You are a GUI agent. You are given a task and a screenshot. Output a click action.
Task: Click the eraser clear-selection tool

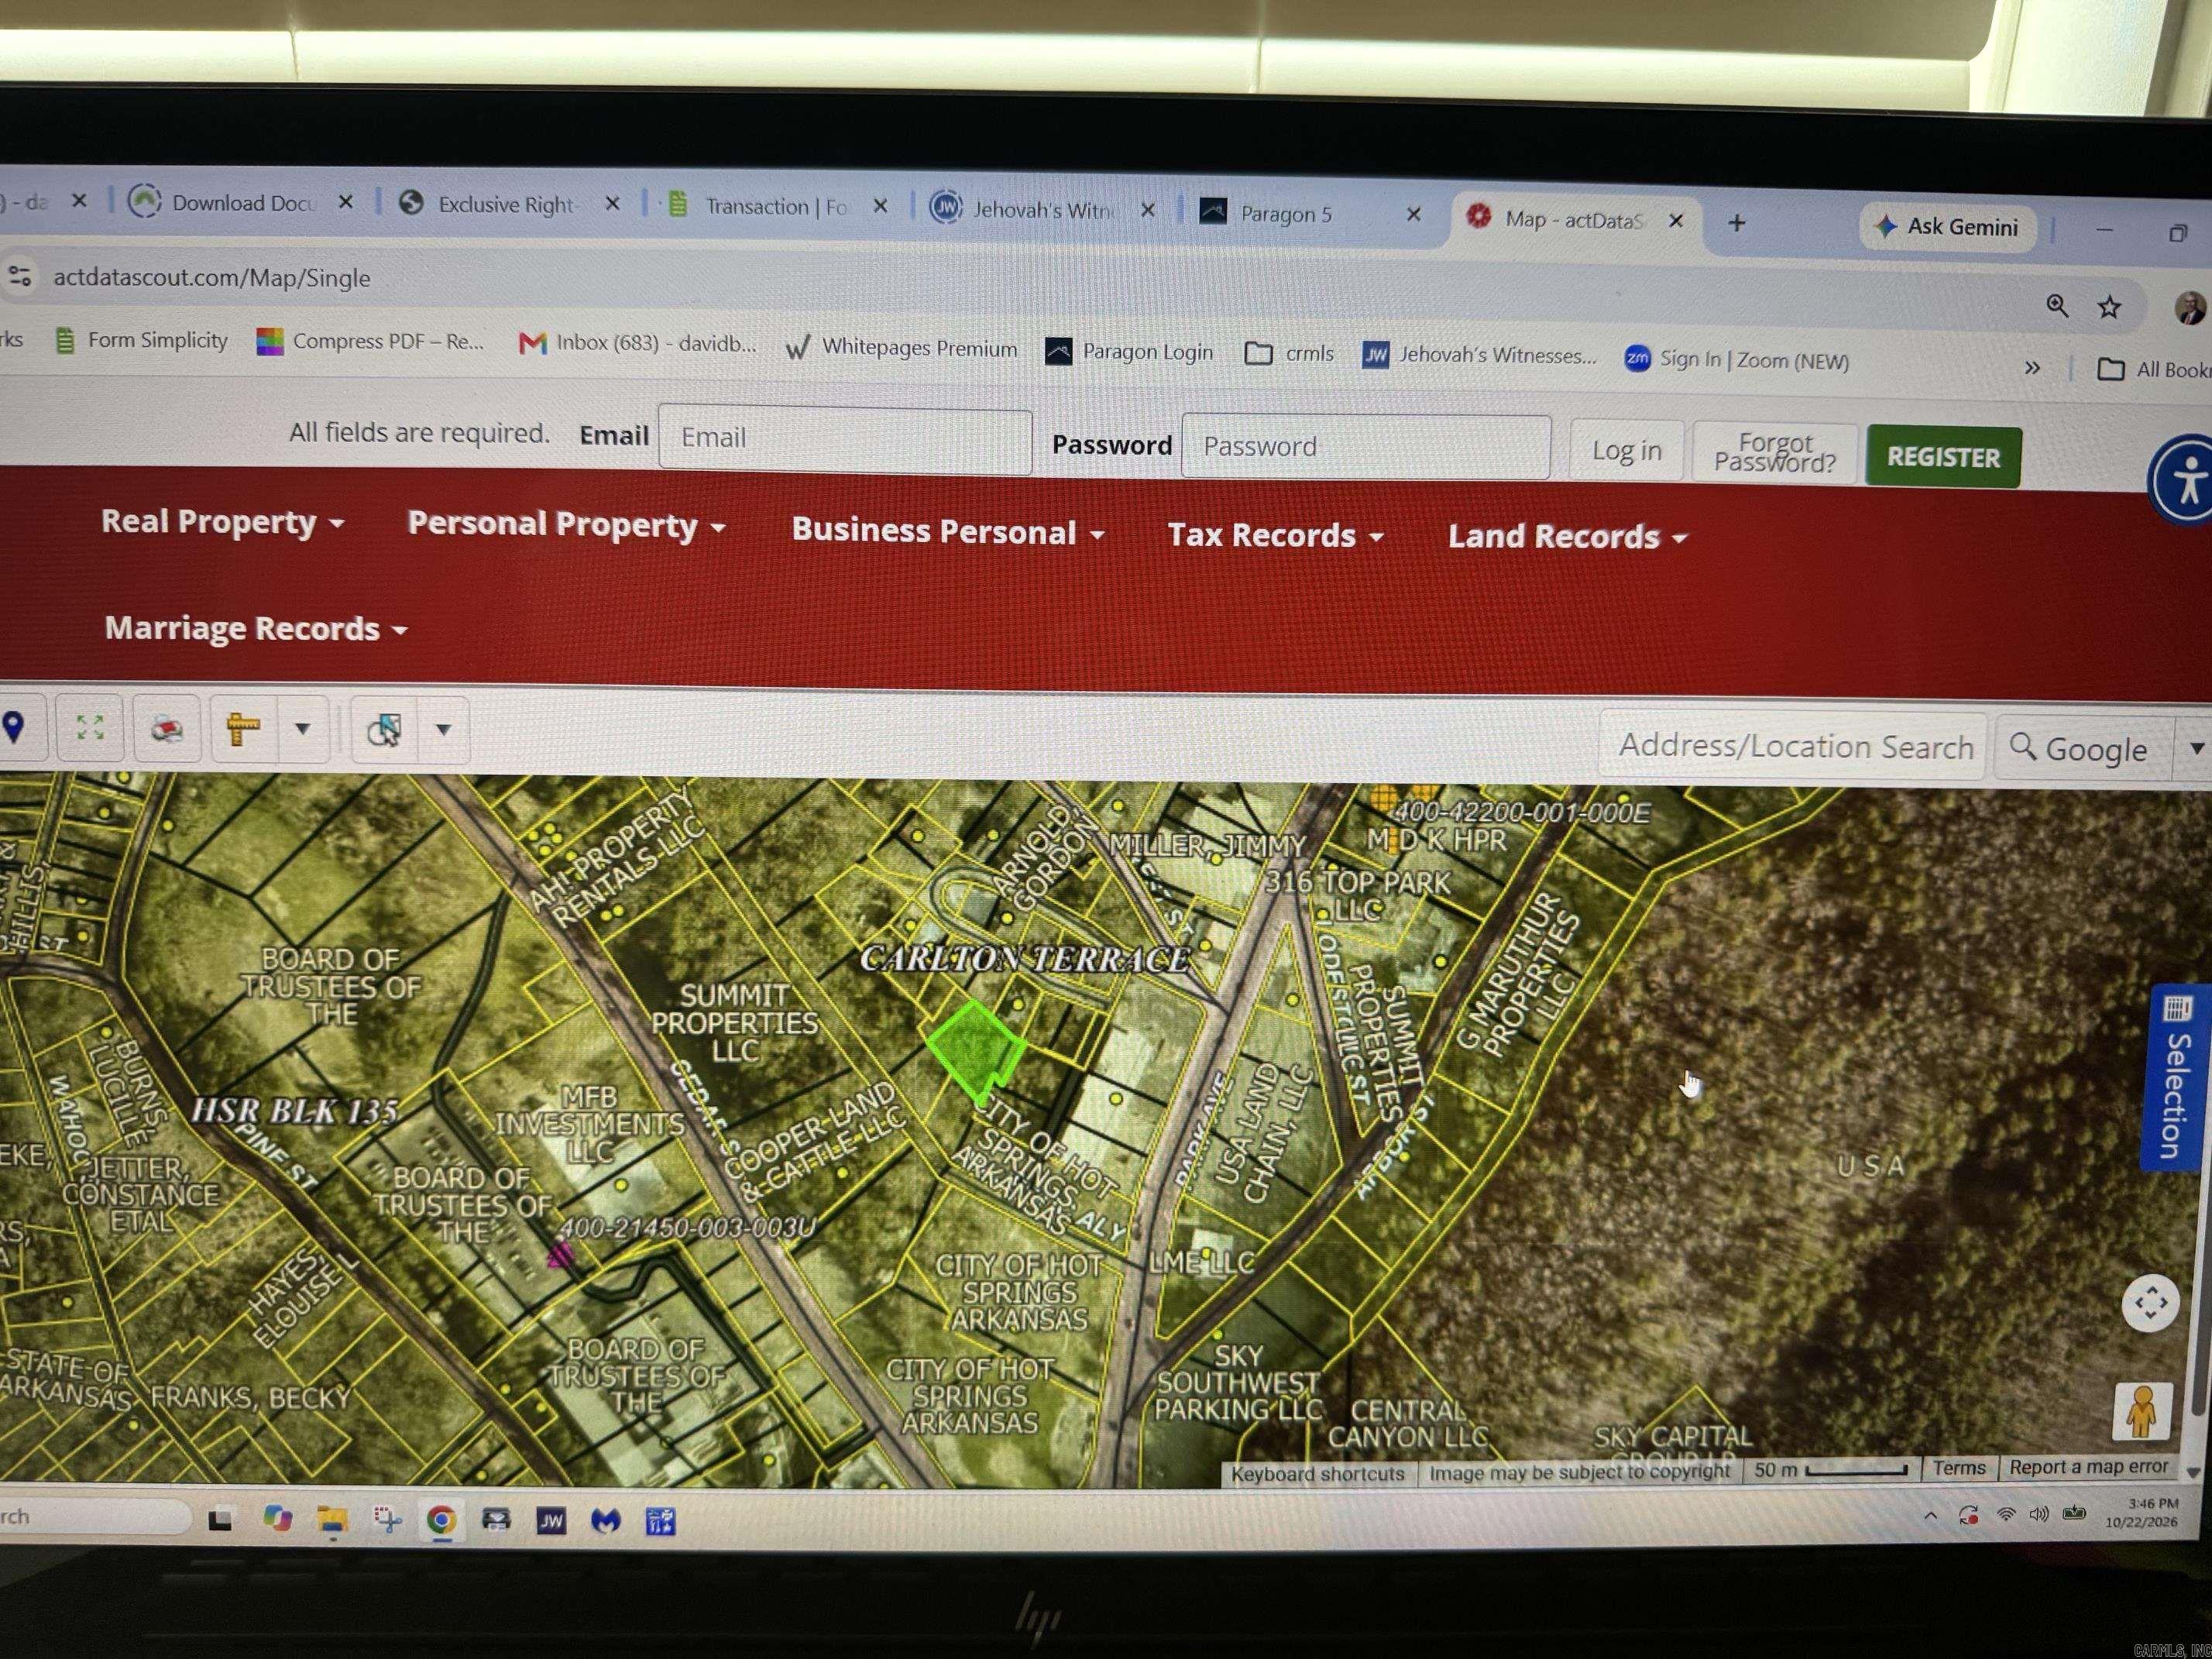pos(167,729)
